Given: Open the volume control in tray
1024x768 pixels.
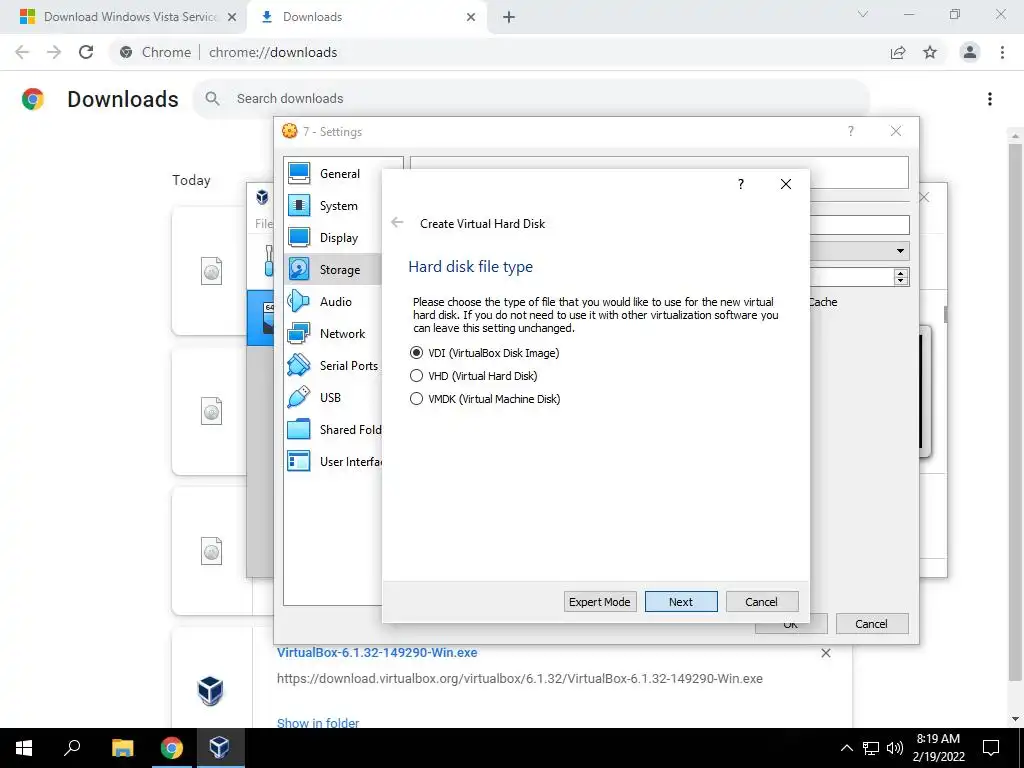Looking at the screenshot, I should pos(895,748).
